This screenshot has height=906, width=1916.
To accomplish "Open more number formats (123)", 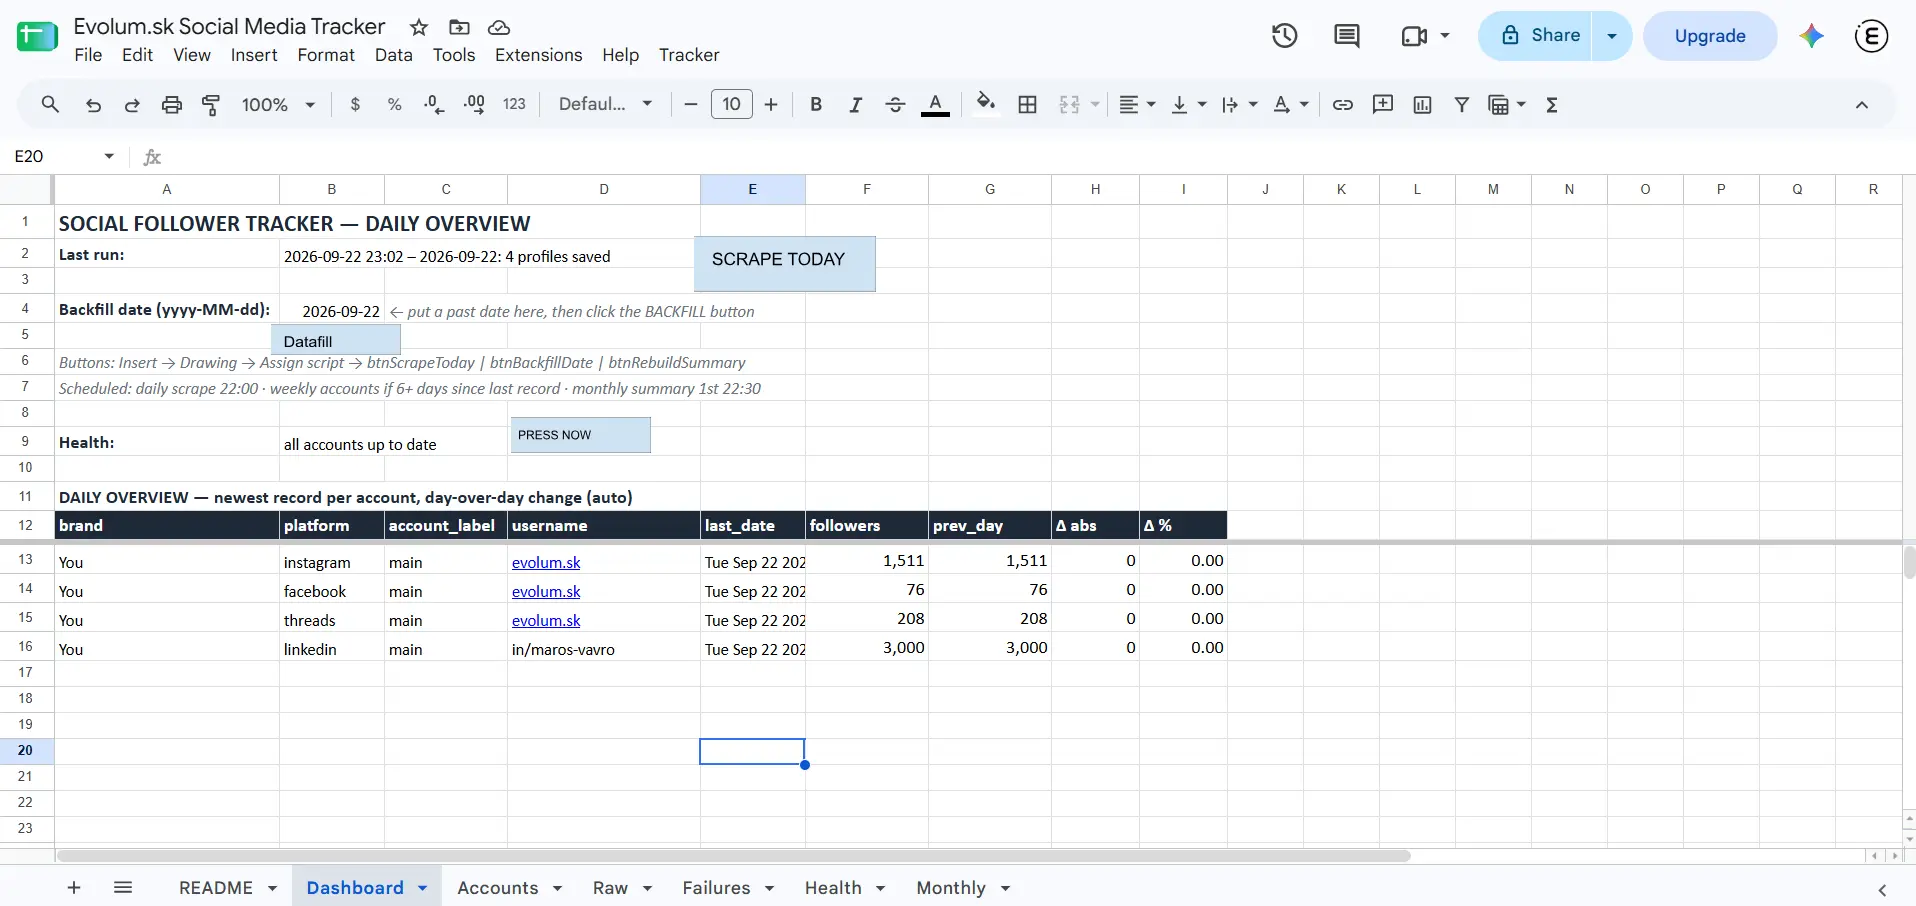I will 514,104.
